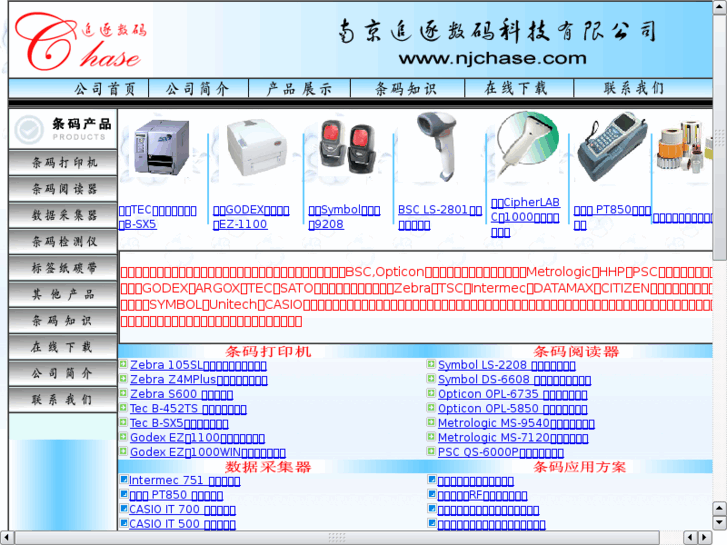The image size is (727, 545).
Task: Click the PT850 data collector thumbnail
Action: 612,147
